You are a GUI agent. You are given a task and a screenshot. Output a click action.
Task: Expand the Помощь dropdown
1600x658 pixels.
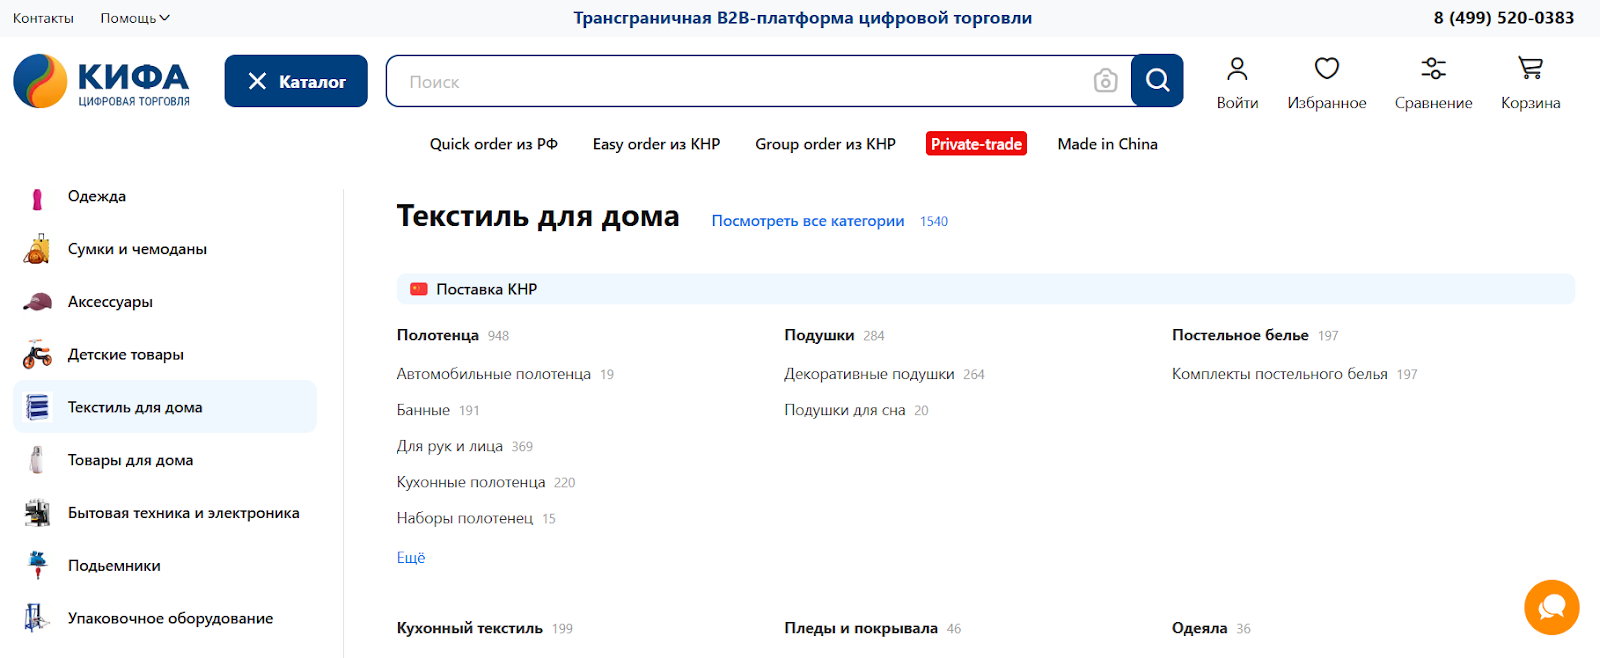pyautogui.click(x=135, y=18)
